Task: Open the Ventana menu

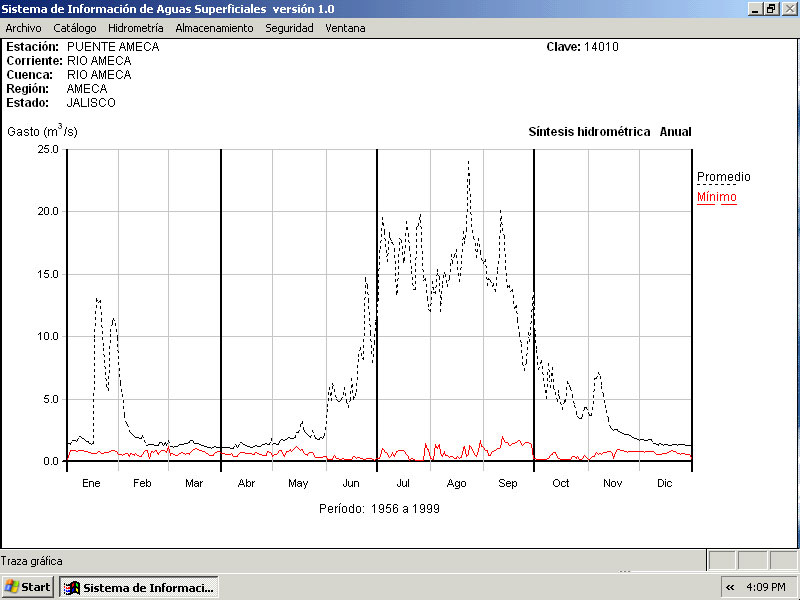Action: [x=345, y=28]
